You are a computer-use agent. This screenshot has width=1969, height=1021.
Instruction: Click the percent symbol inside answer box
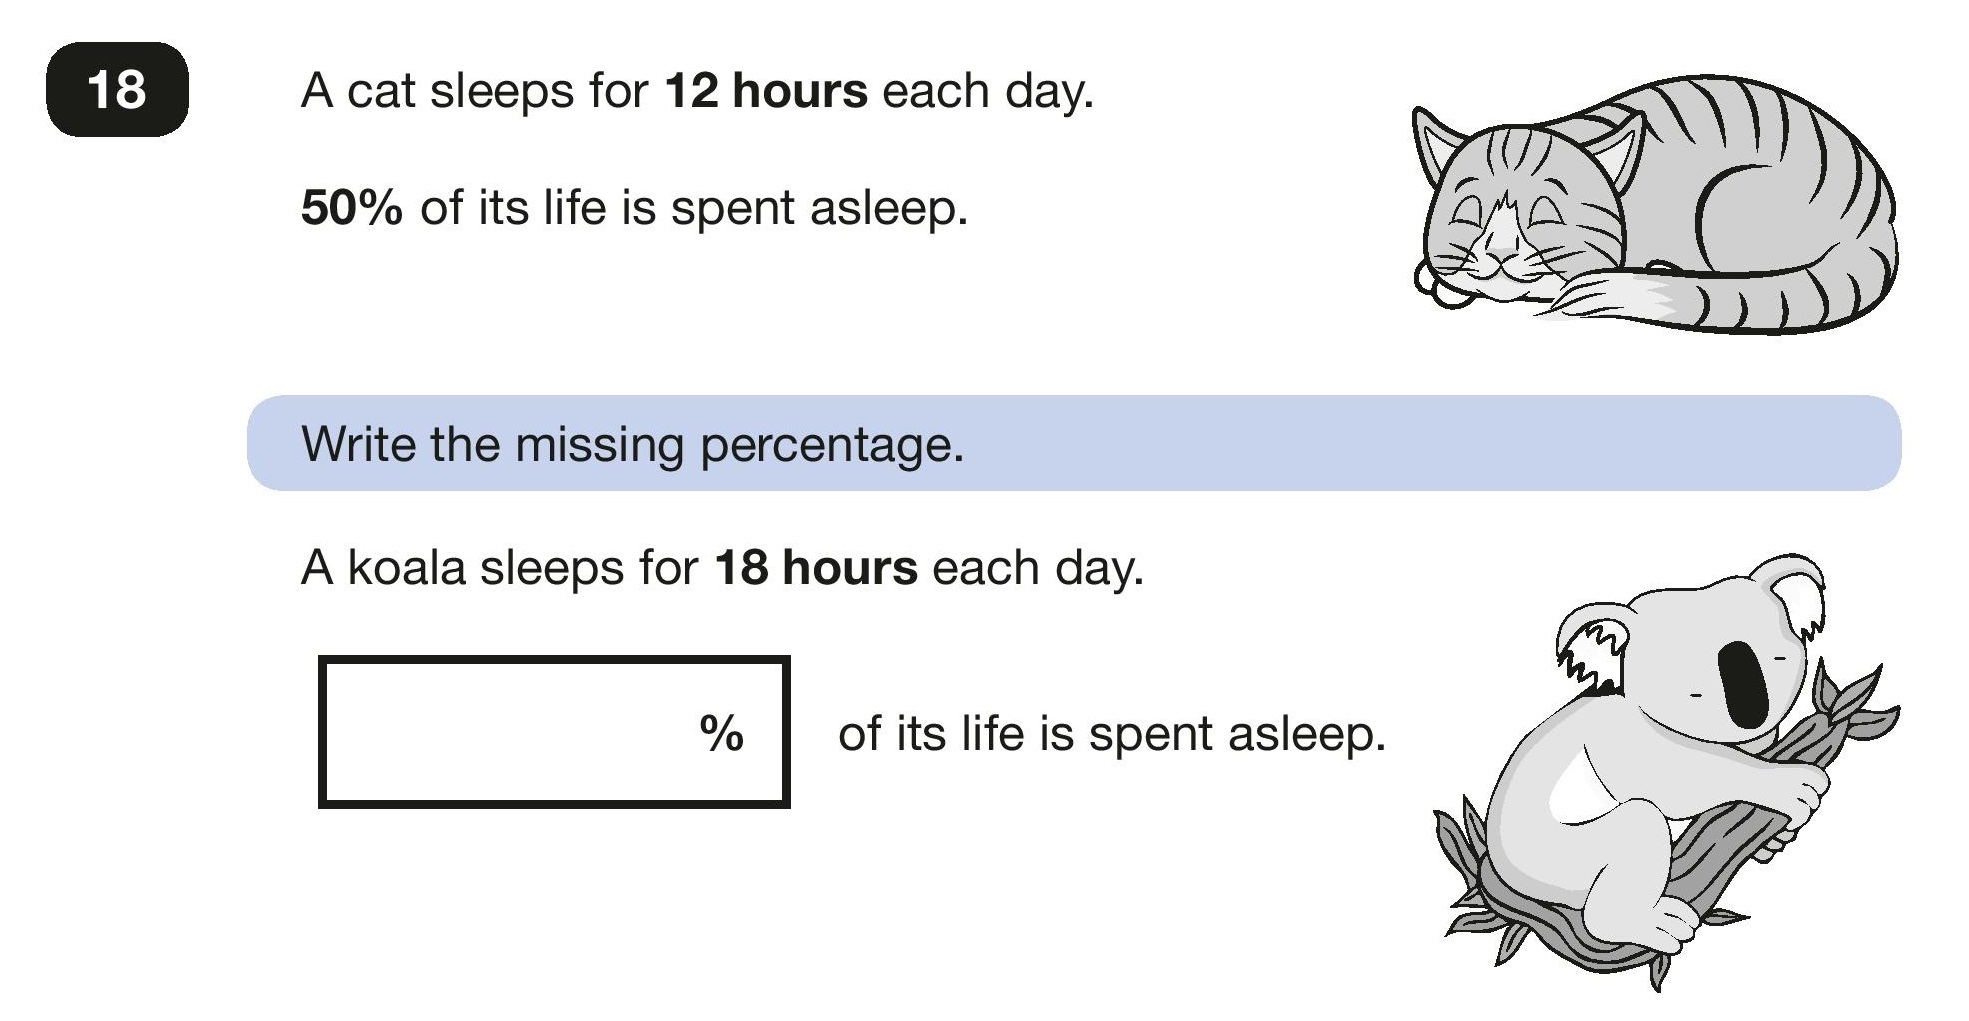tap(721, 733)
